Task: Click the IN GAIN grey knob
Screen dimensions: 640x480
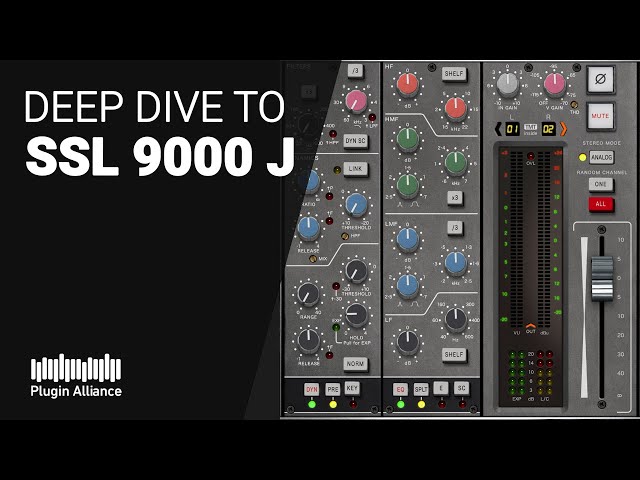Action: coord(507,84)
